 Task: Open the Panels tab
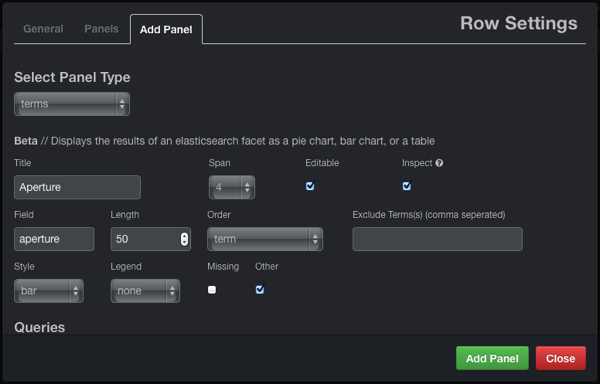click(101, 29)
